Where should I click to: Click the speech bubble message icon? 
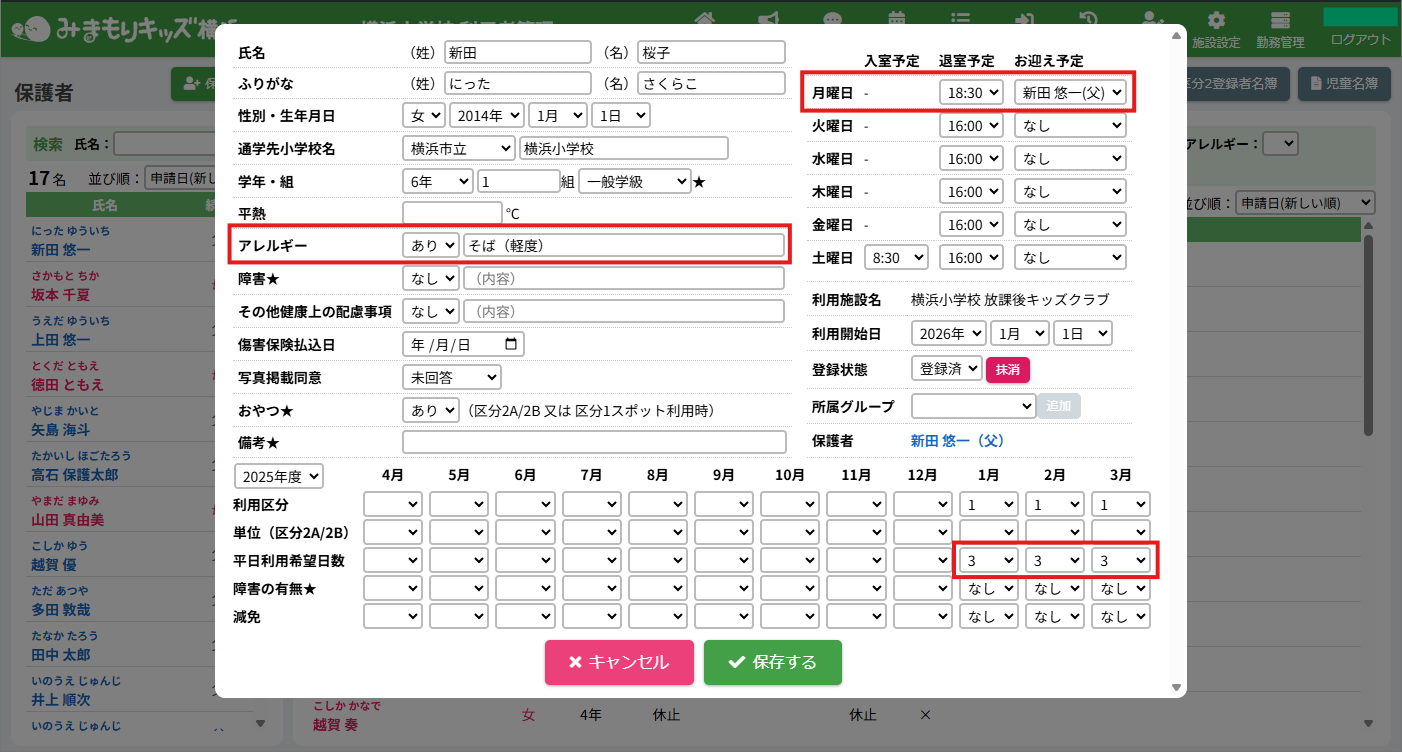(833, 18)
